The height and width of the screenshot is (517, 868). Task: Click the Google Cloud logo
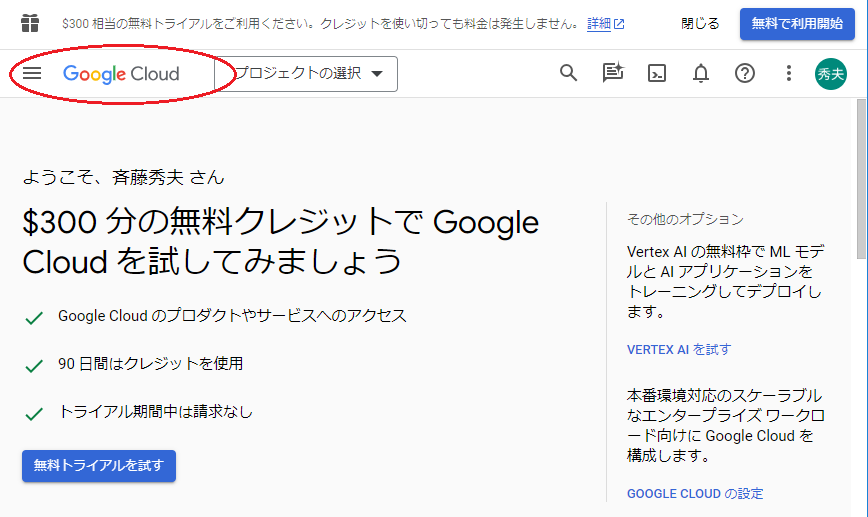(x=121, y=74)
